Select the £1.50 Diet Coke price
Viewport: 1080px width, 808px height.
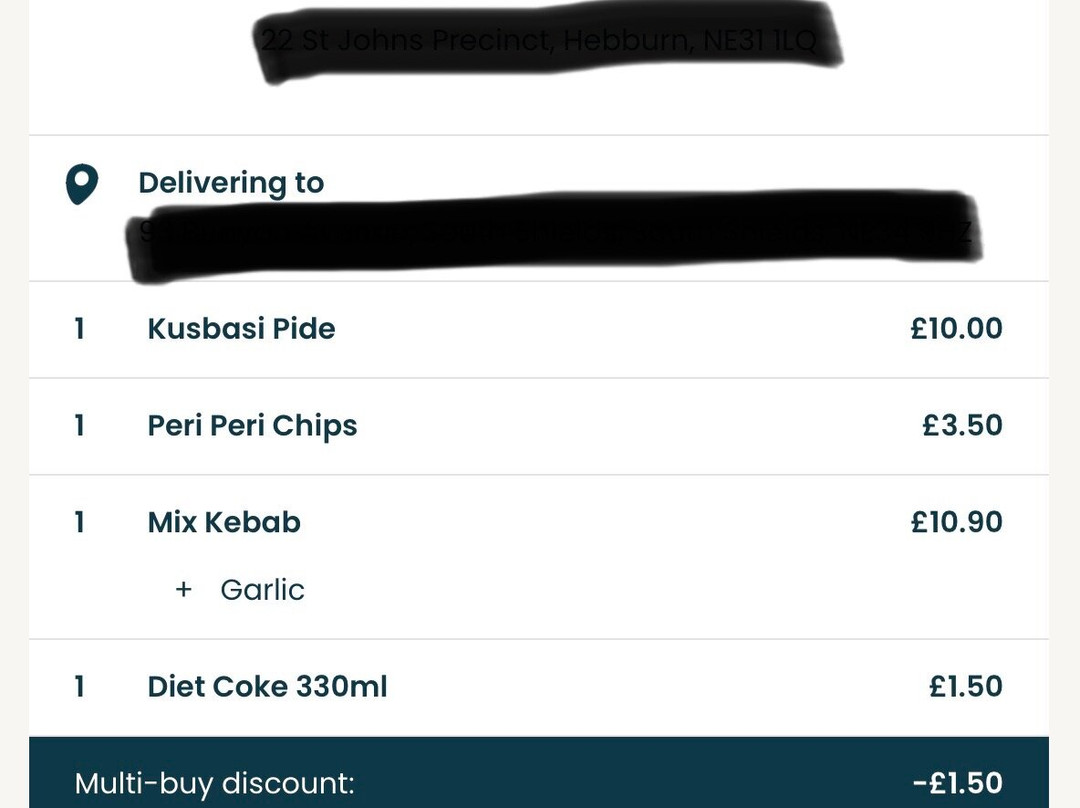coord(965,687)
